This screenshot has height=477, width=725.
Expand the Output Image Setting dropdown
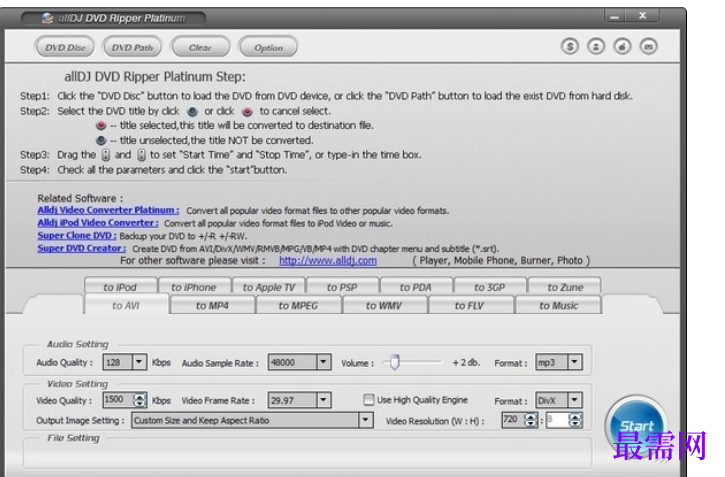click(366, 420)
